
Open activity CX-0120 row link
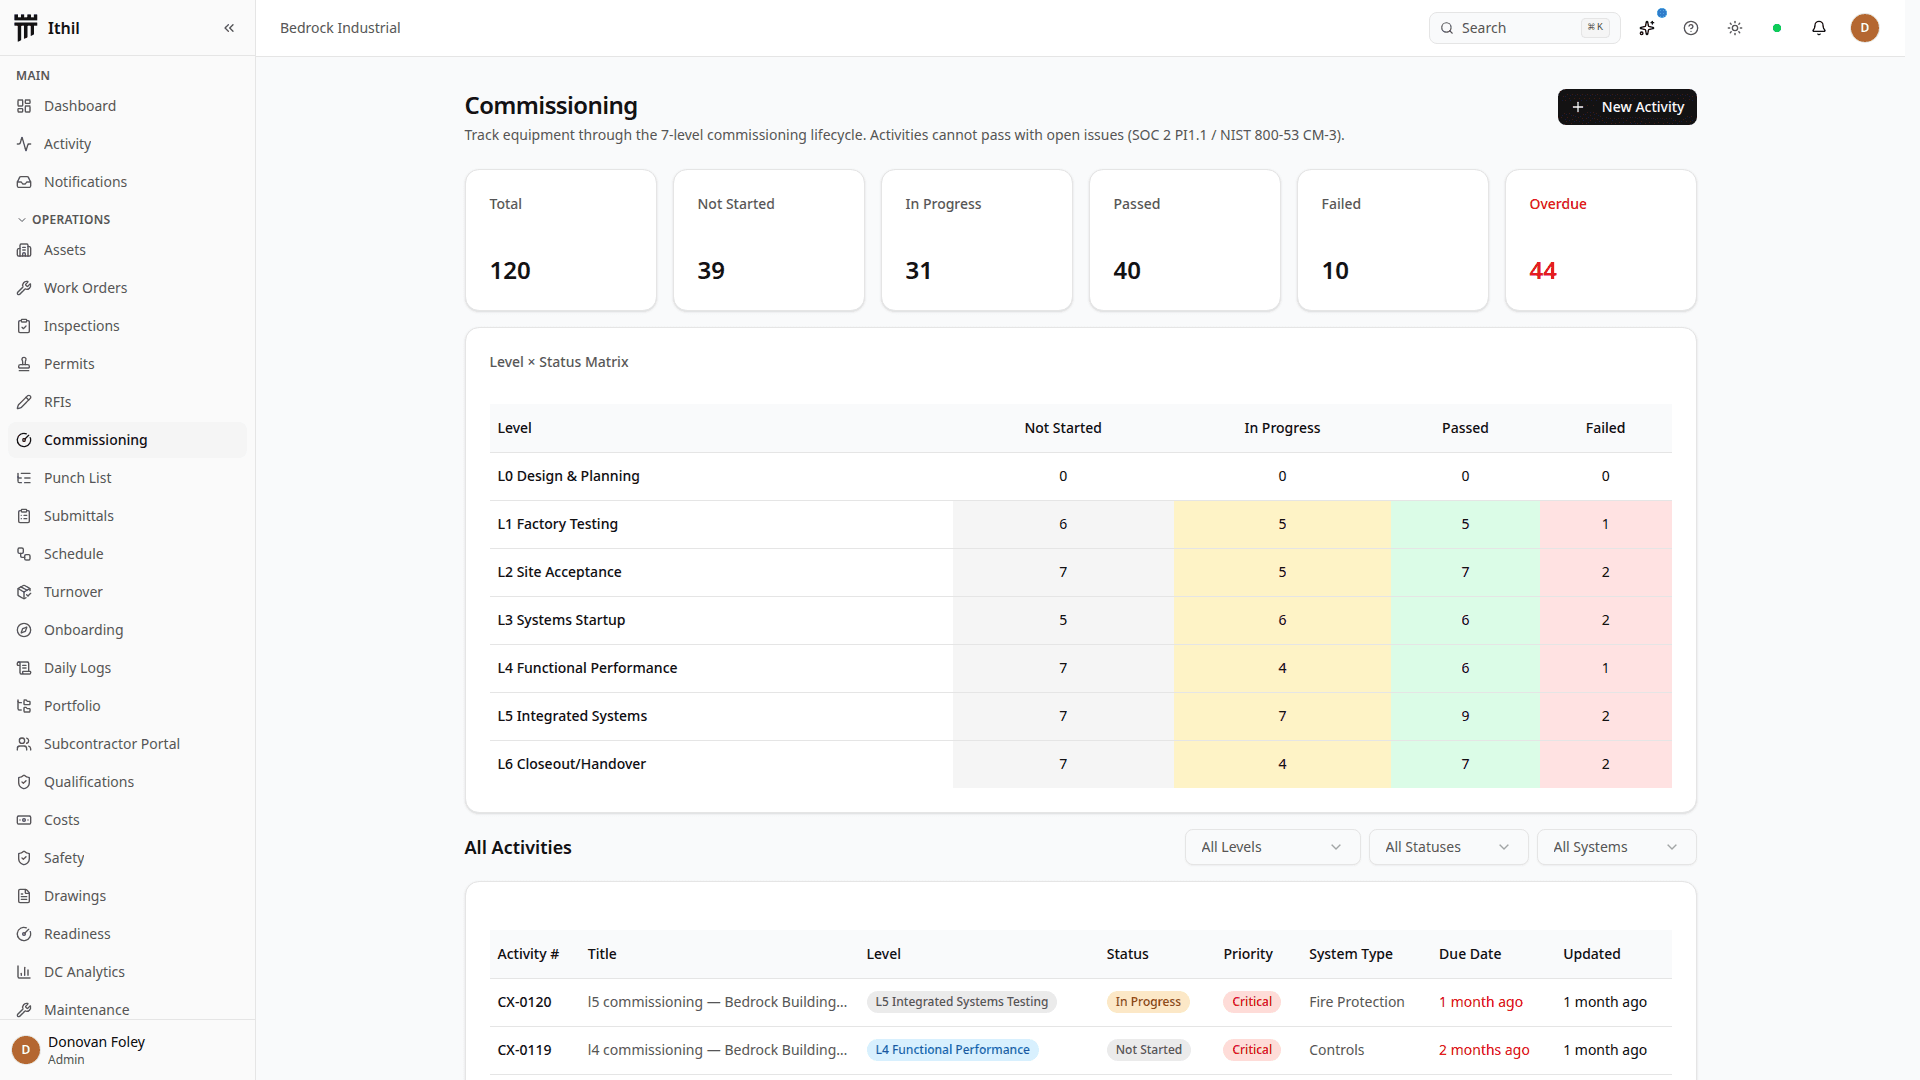524,1002
